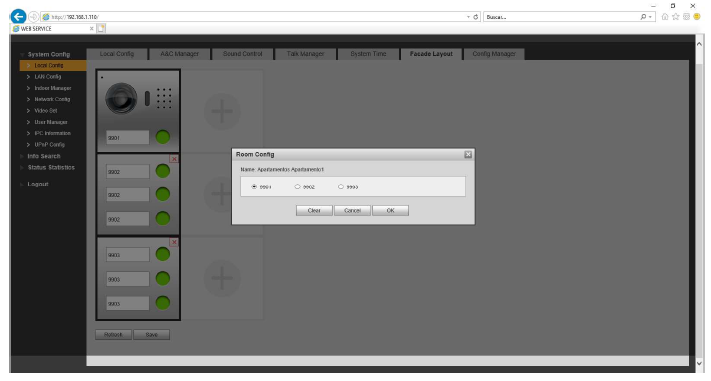
Task: Click the green call button next to 9901
Action: pos(163,137)
